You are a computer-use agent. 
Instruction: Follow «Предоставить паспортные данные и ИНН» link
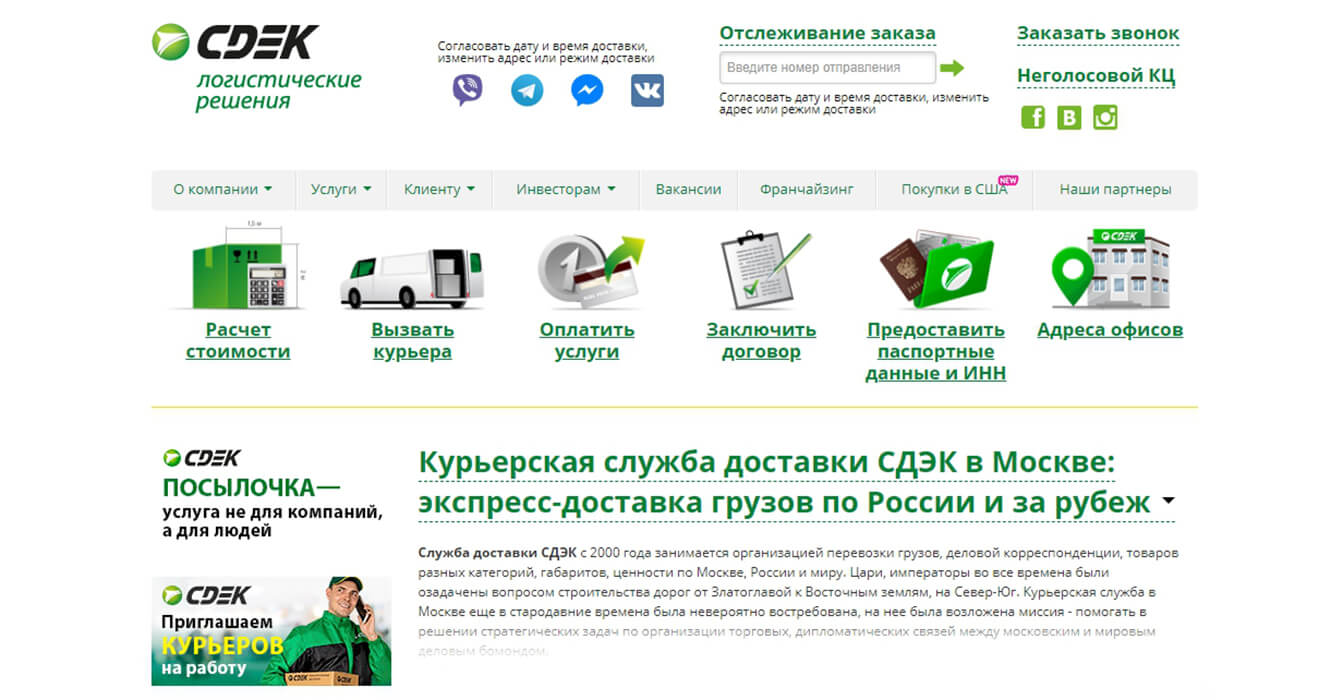pyautogui.click(x=936, y=351)
